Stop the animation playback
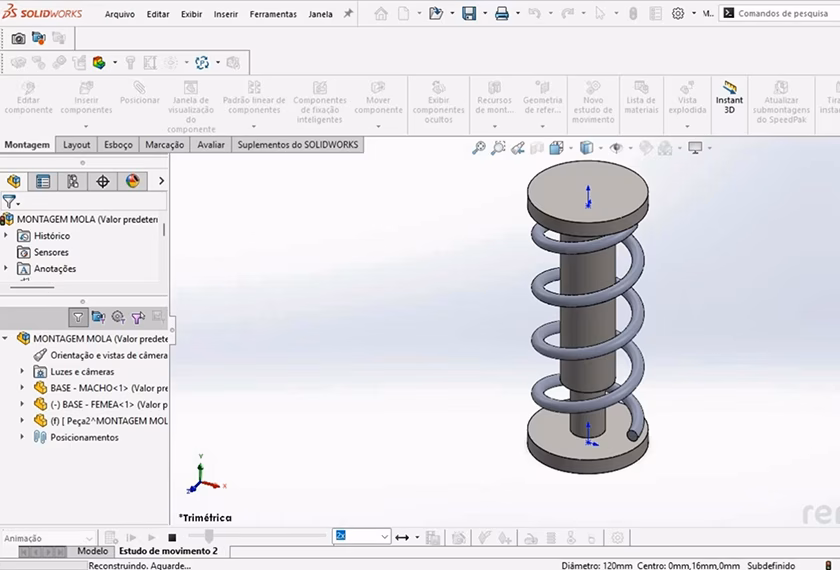 click(172, 538)
